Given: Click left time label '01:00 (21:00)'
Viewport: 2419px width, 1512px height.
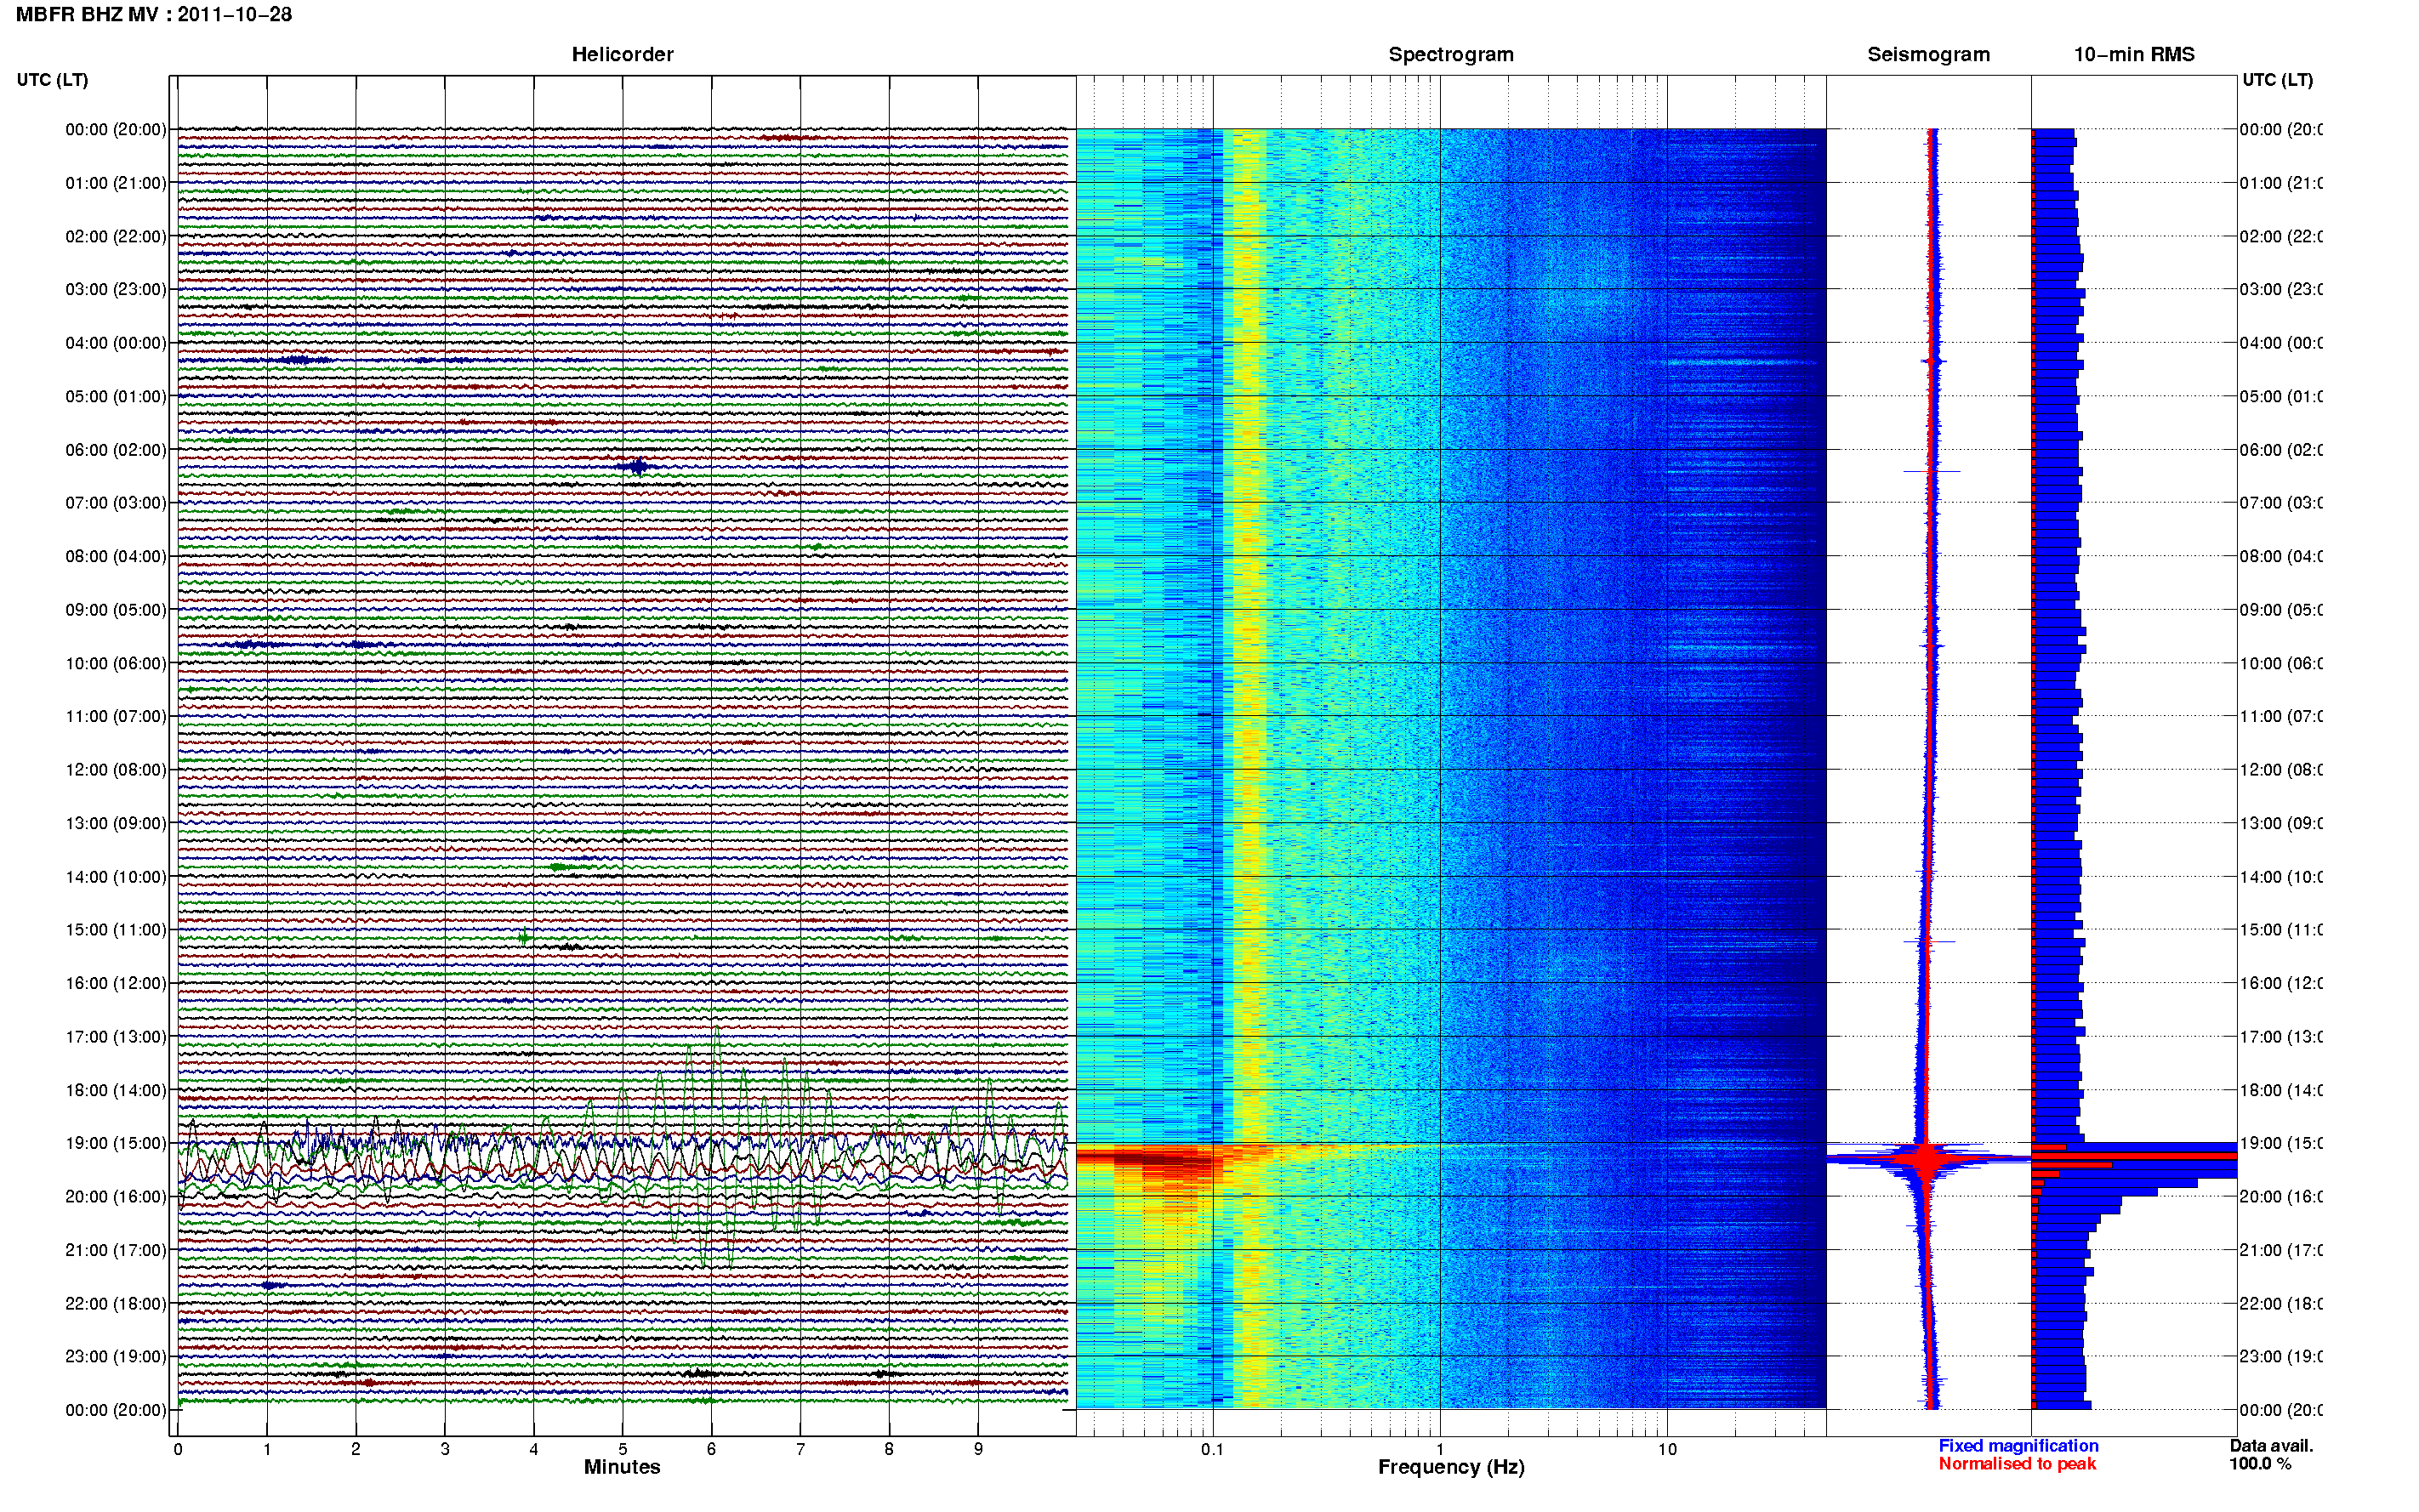Looking at the screenshot, I should pyautogui.click(x=116, y=183).
